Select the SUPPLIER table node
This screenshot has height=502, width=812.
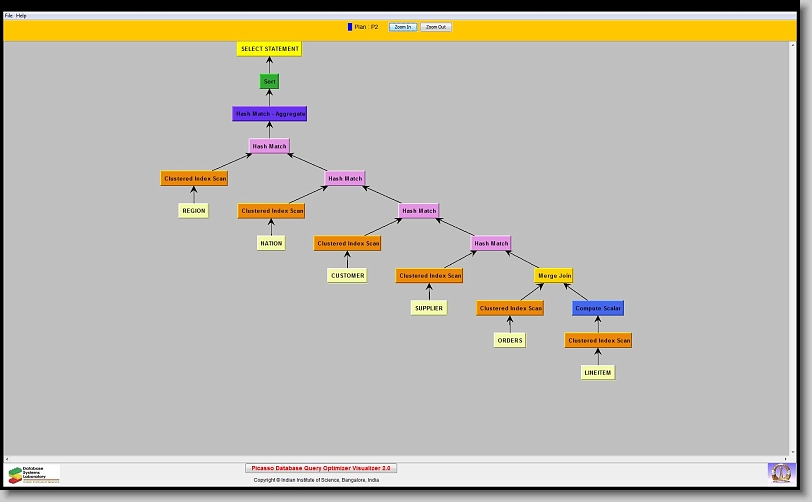[x=429, y=308]
